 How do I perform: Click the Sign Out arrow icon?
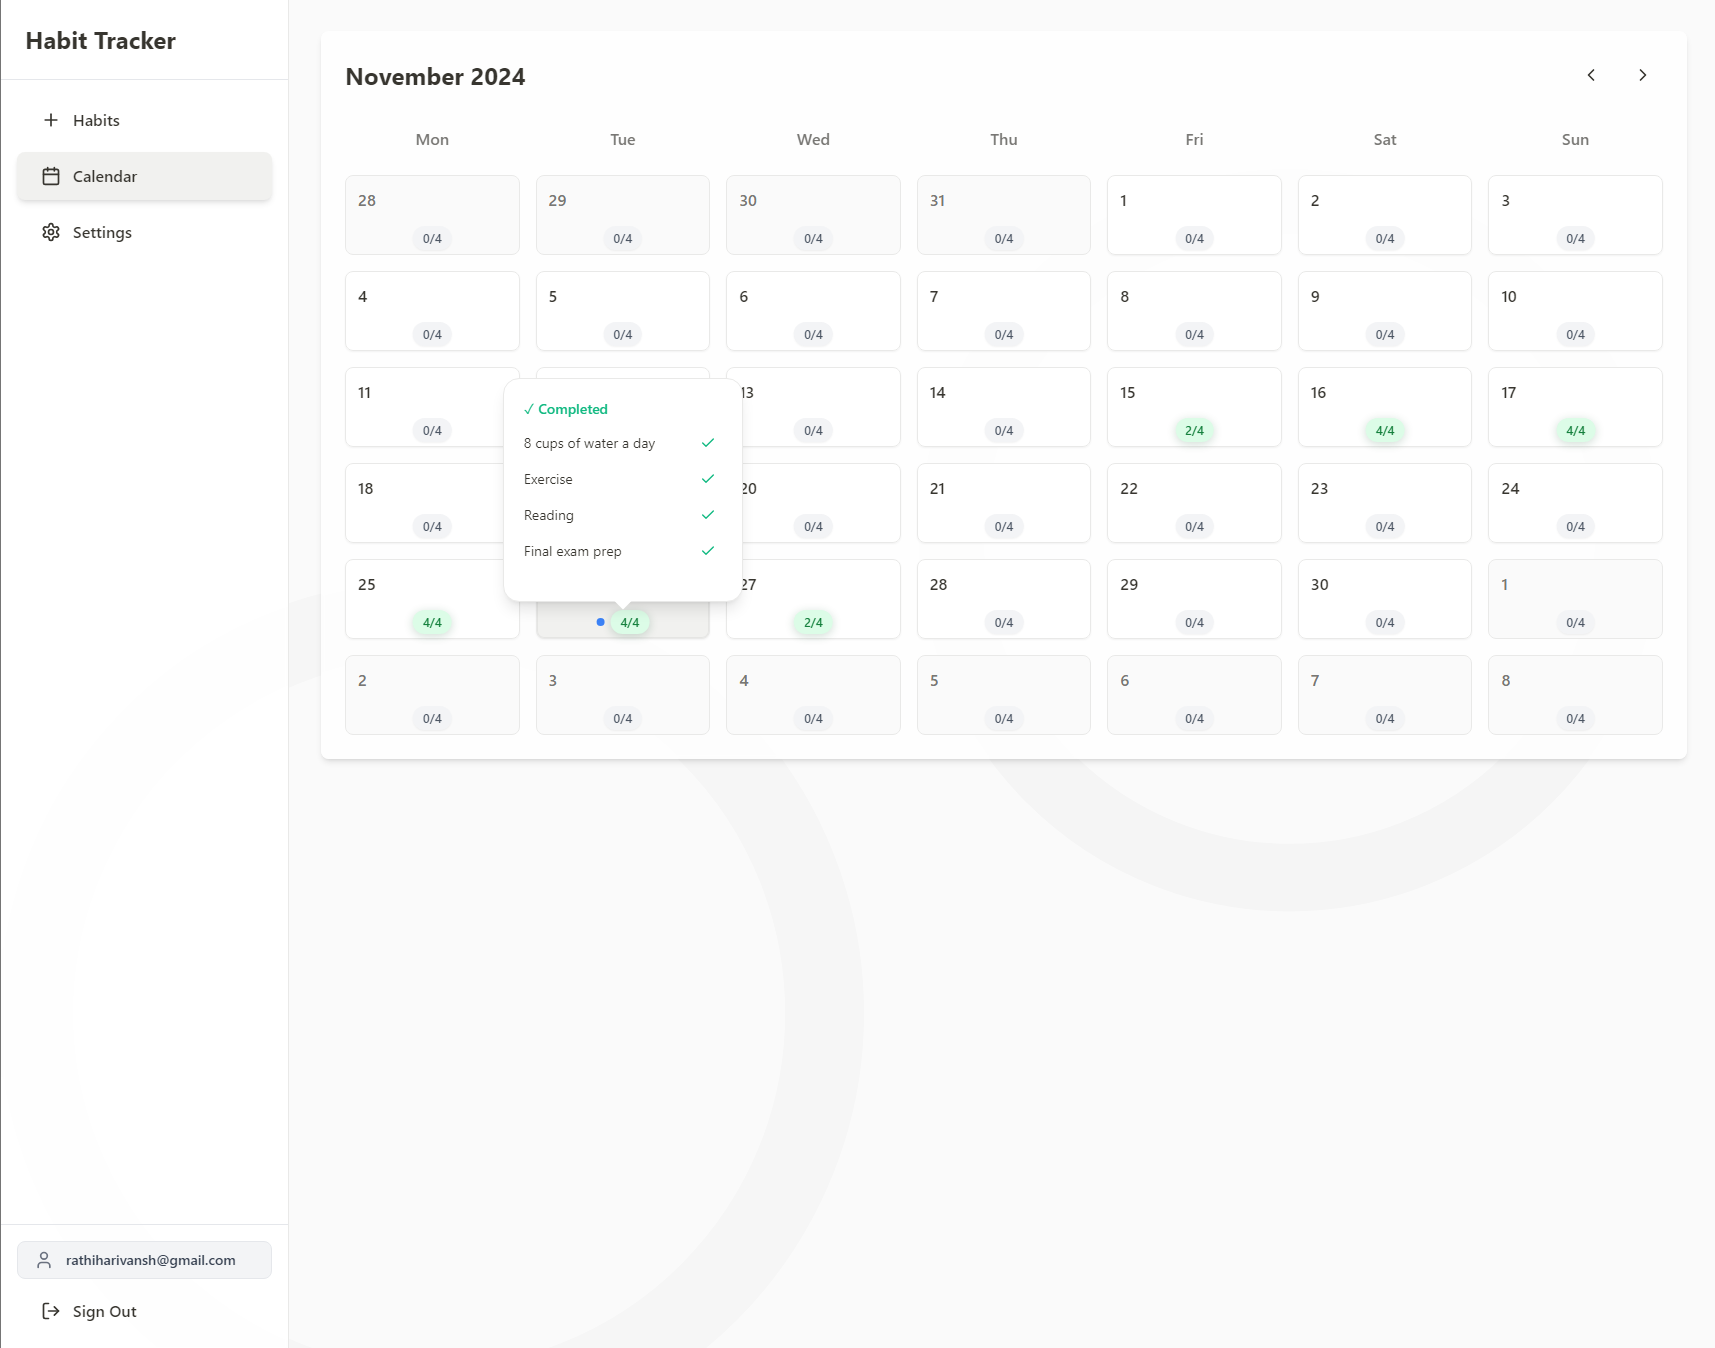[51, 1311]
